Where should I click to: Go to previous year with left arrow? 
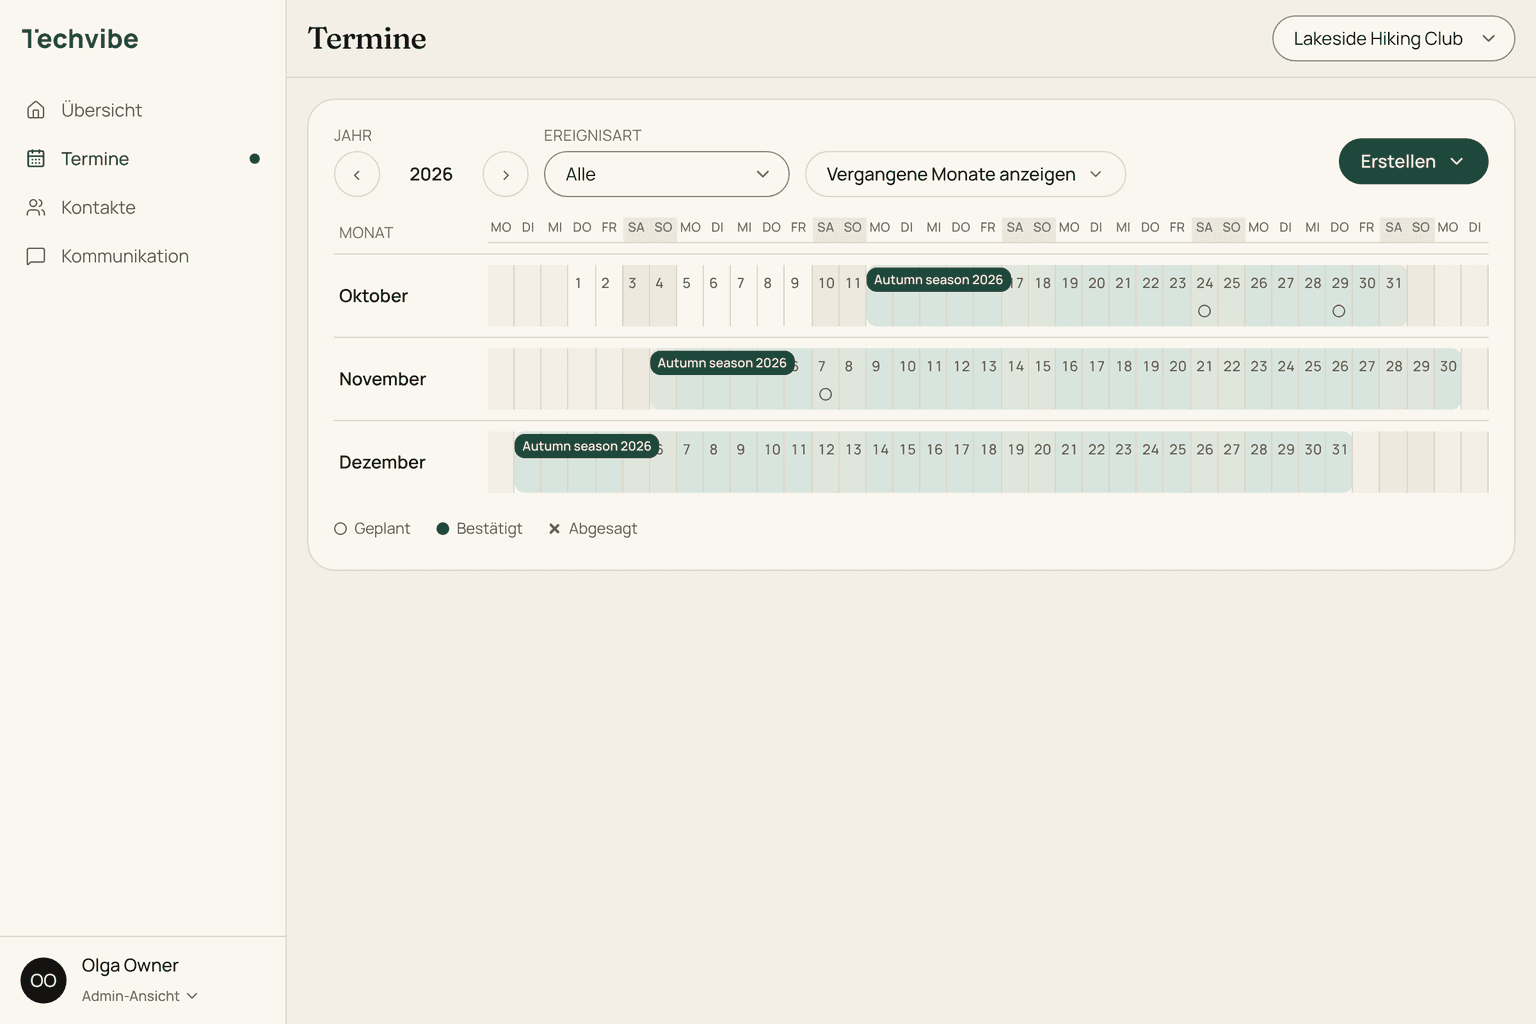tap(357, 174)
